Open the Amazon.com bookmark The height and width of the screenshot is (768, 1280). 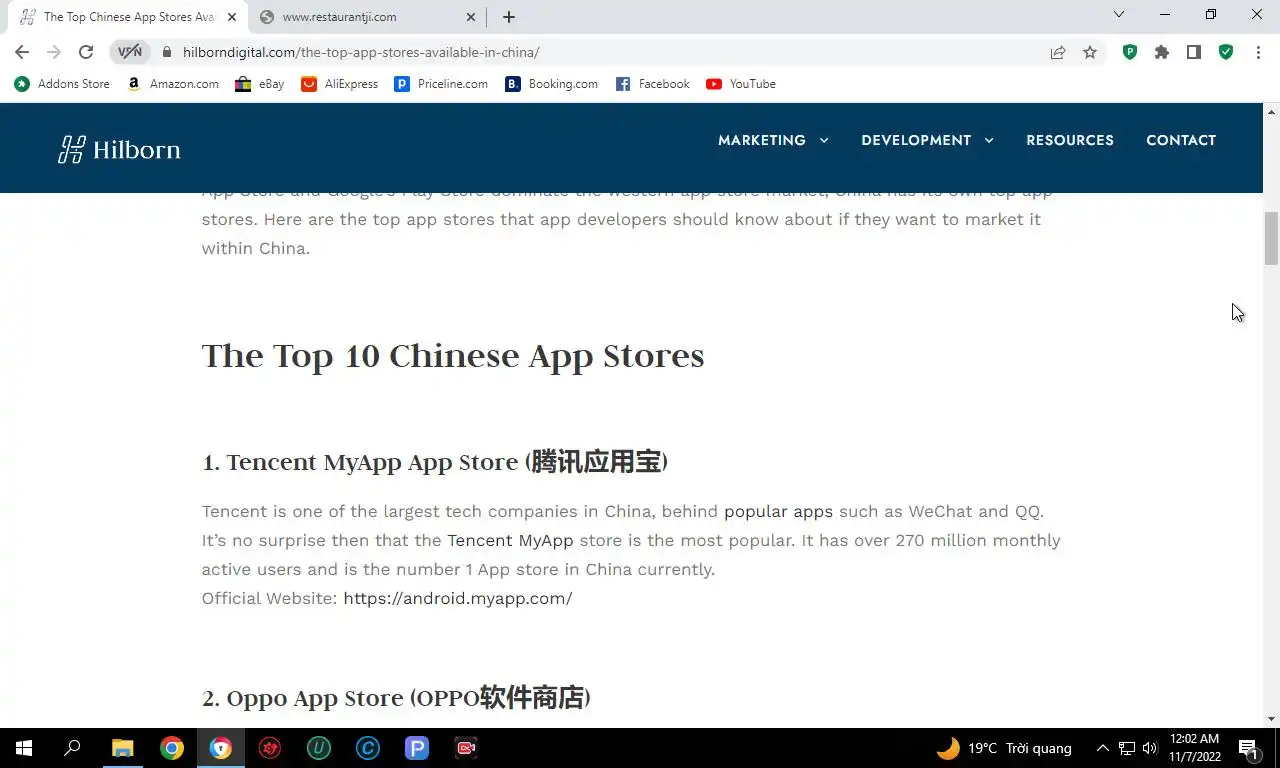pos(173,84)
